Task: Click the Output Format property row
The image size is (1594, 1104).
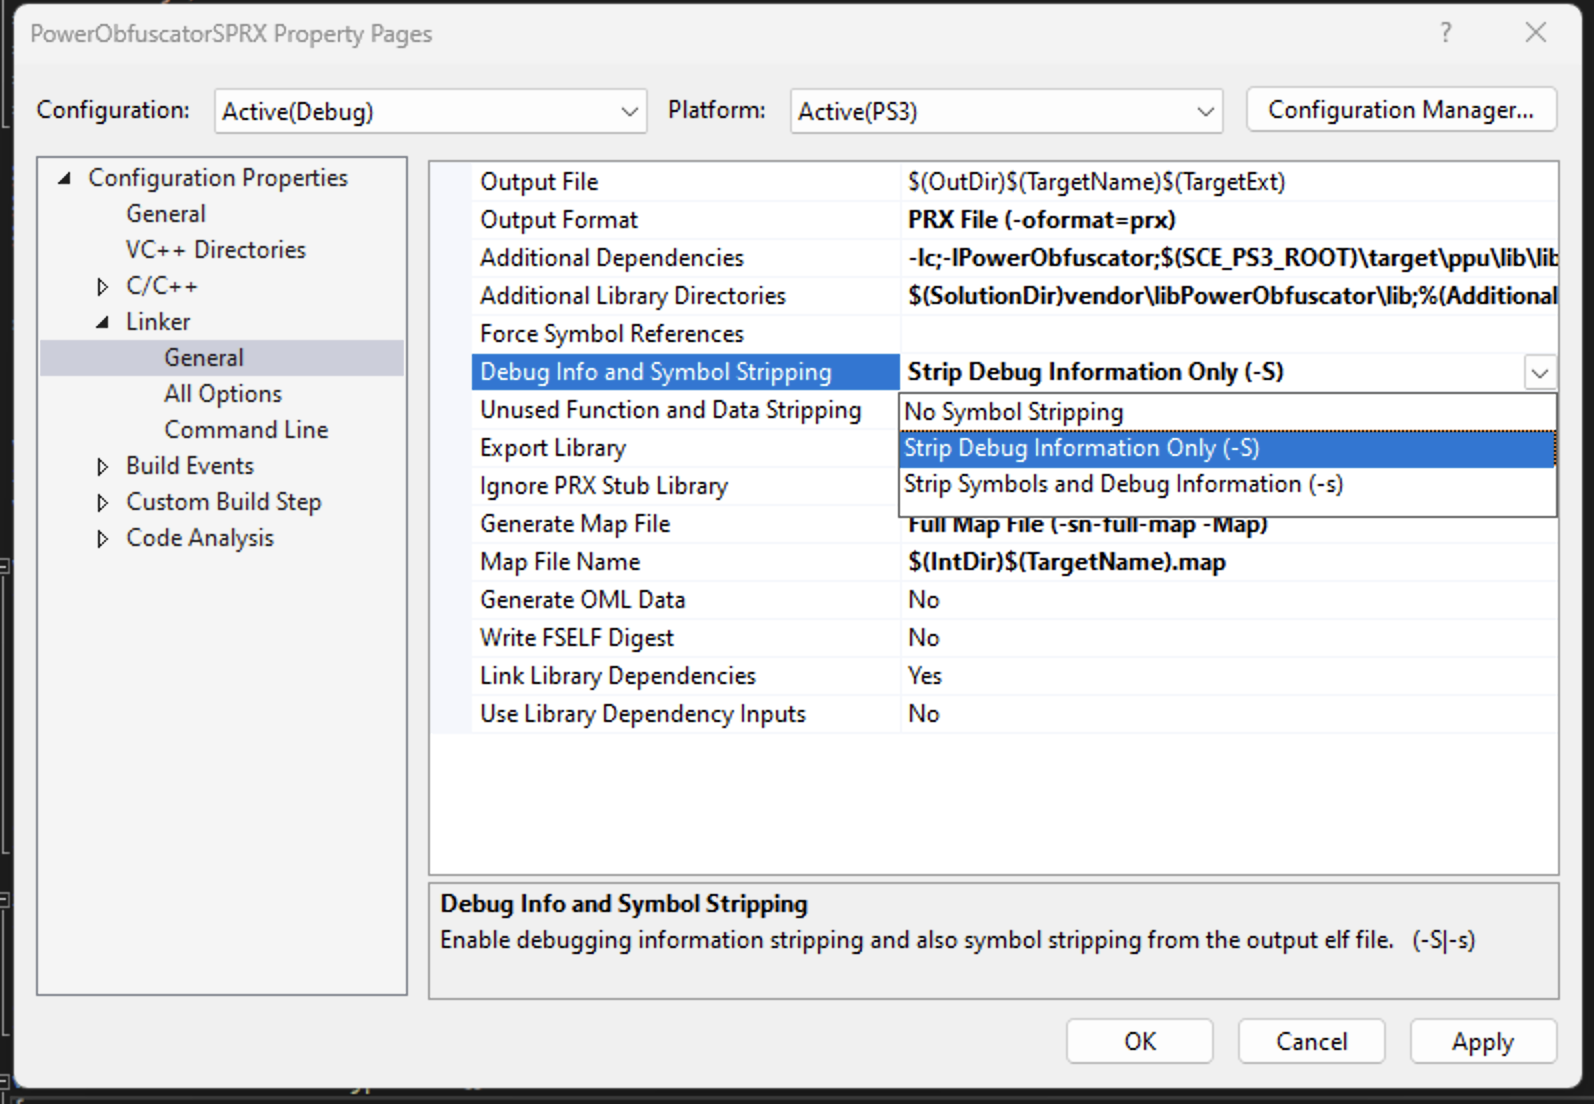Action: click(1014, 220)
